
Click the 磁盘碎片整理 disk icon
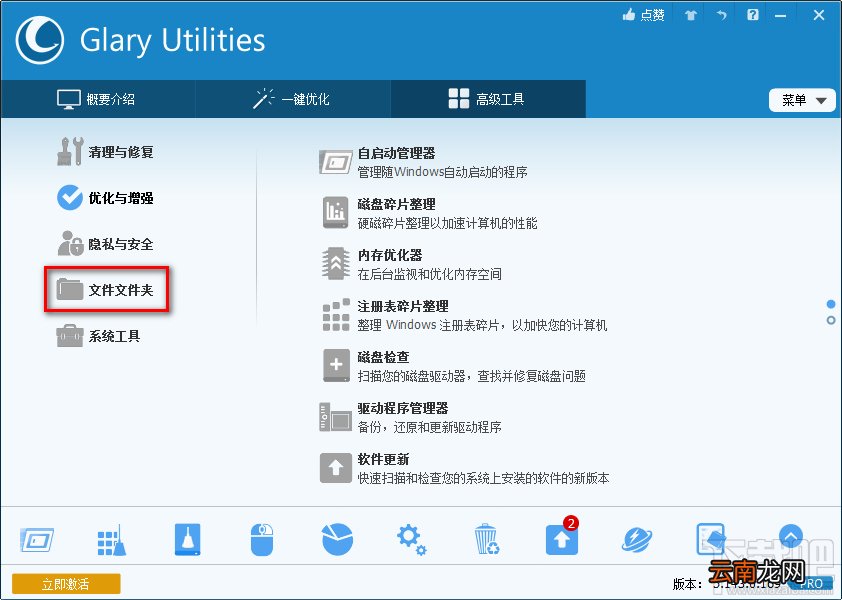click(x=336, y=212)
